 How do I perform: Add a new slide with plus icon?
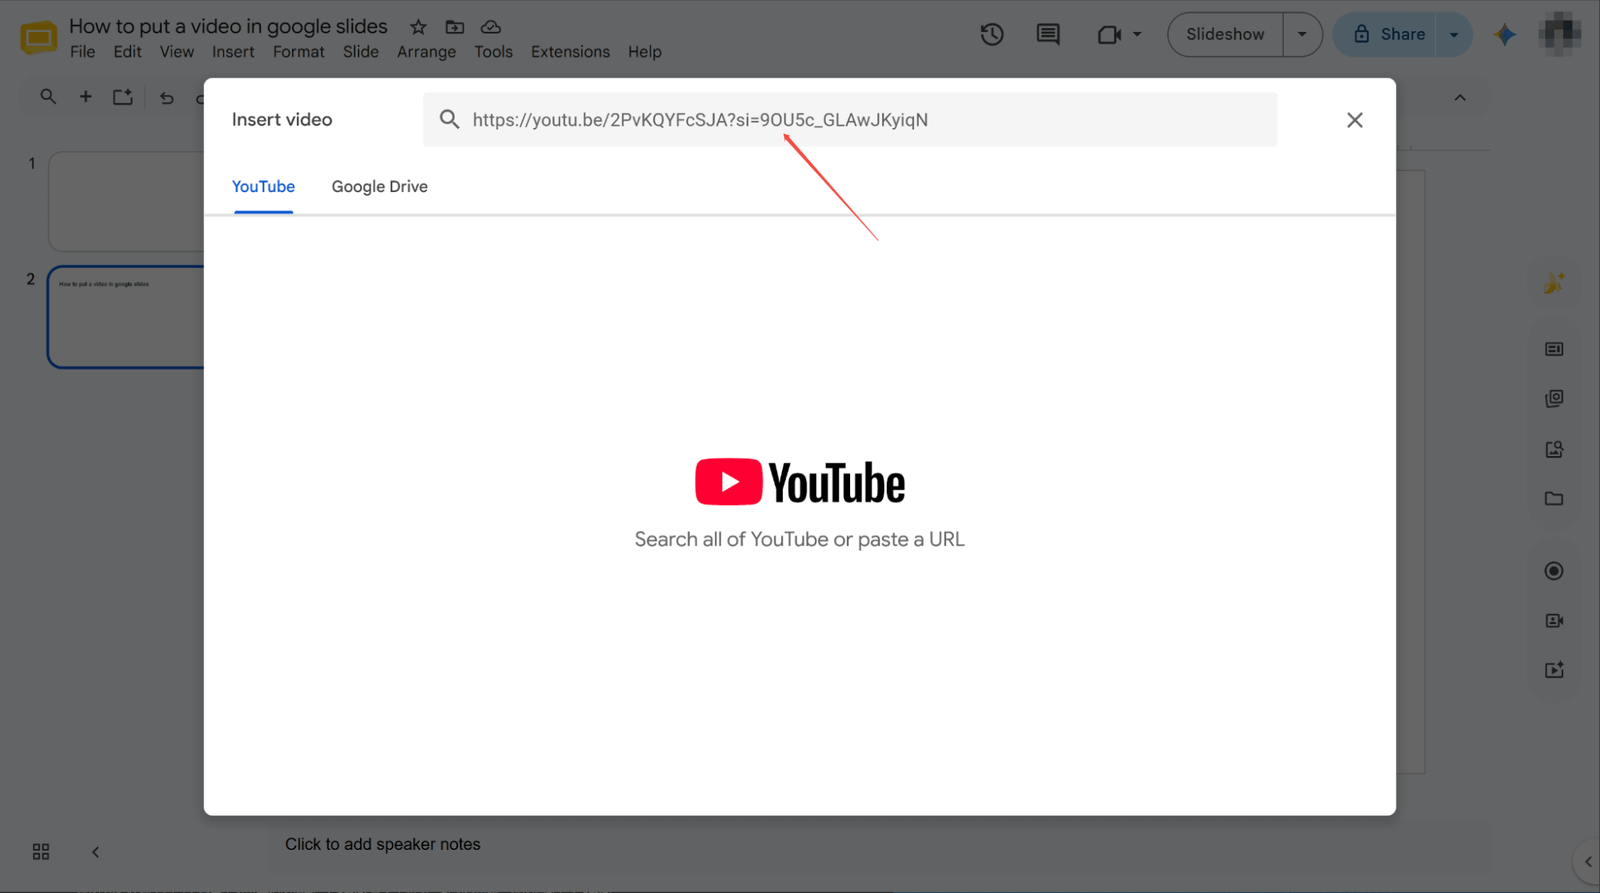click(86, 97)
